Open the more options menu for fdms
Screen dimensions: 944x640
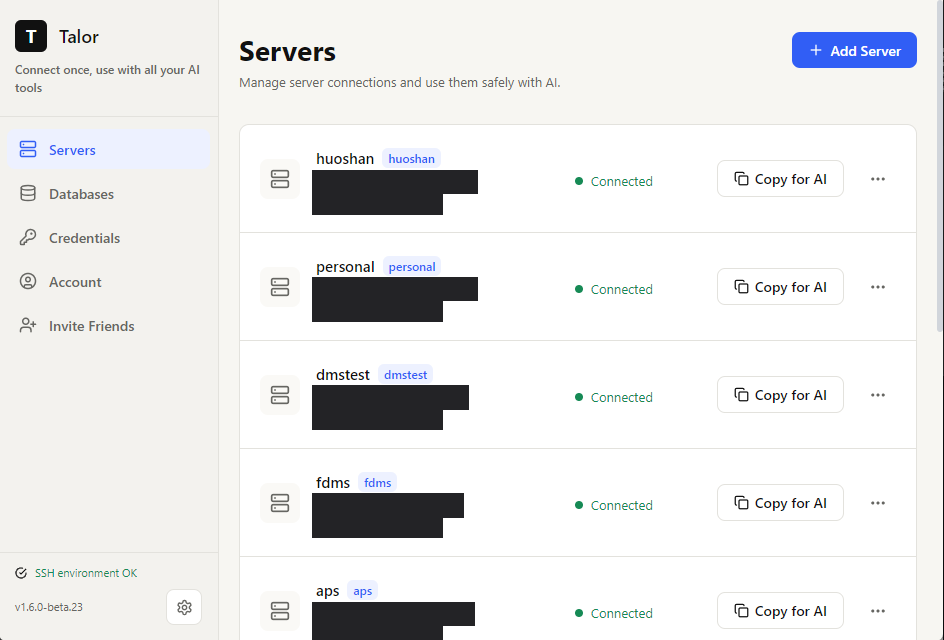pos(878,503)
